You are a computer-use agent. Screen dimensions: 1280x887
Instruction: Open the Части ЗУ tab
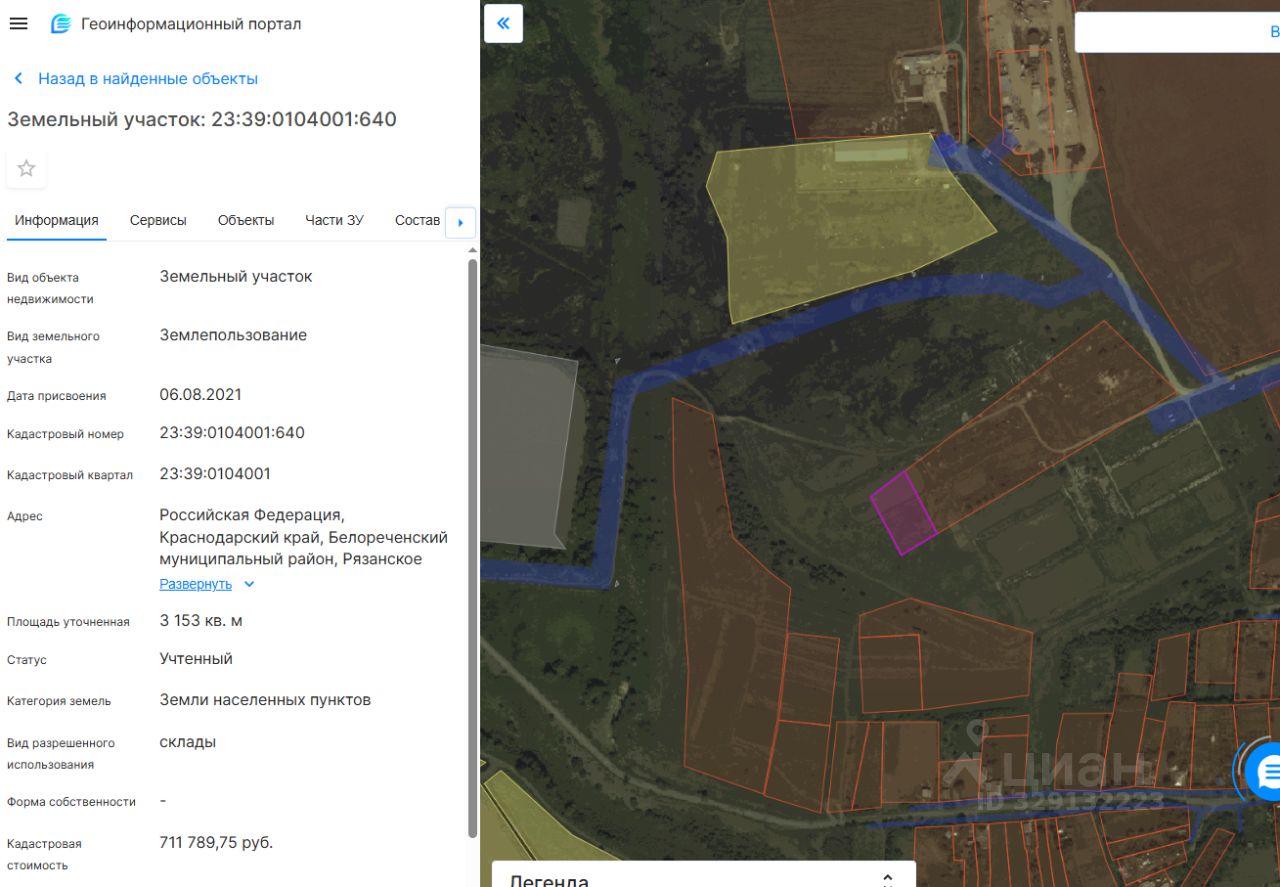334,220
